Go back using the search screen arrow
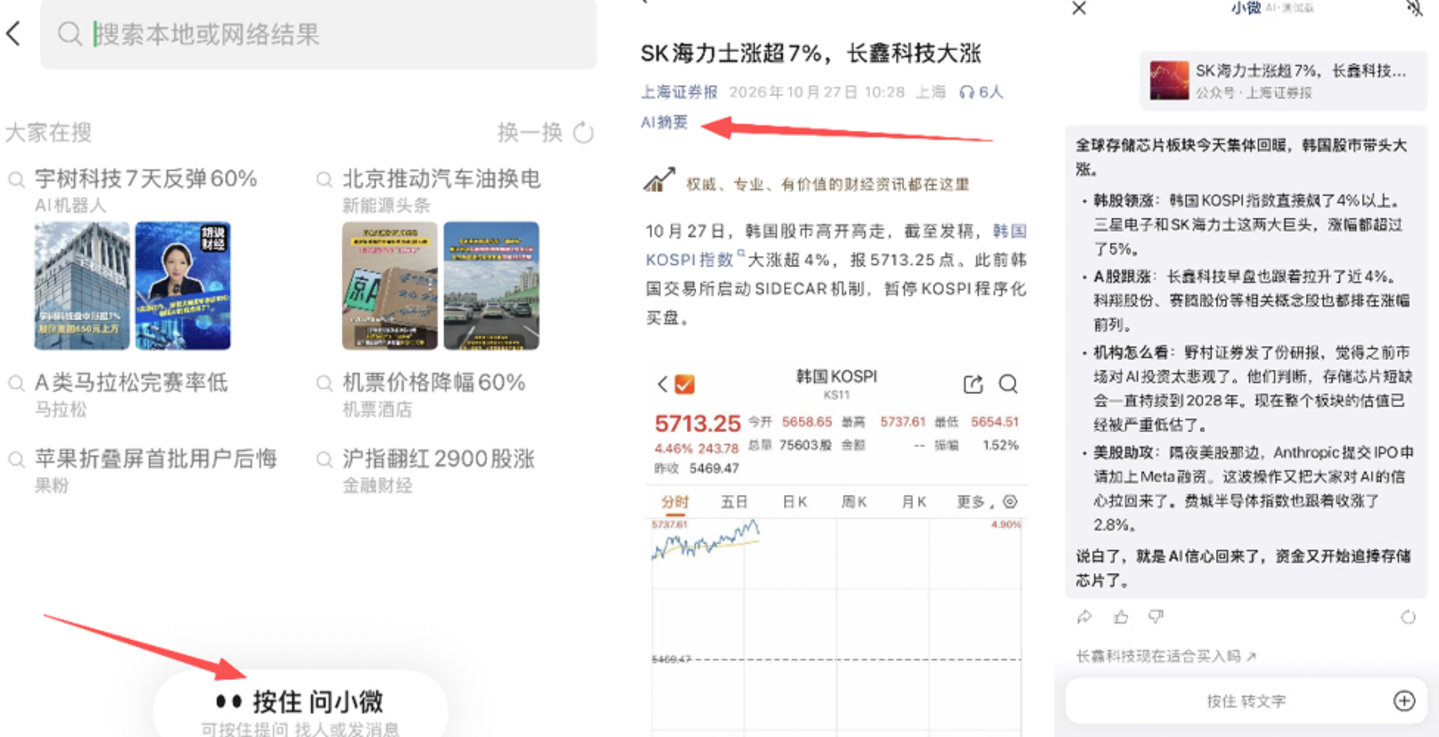This screenshot has height=737, width=1439. click(x=13, y=33)
